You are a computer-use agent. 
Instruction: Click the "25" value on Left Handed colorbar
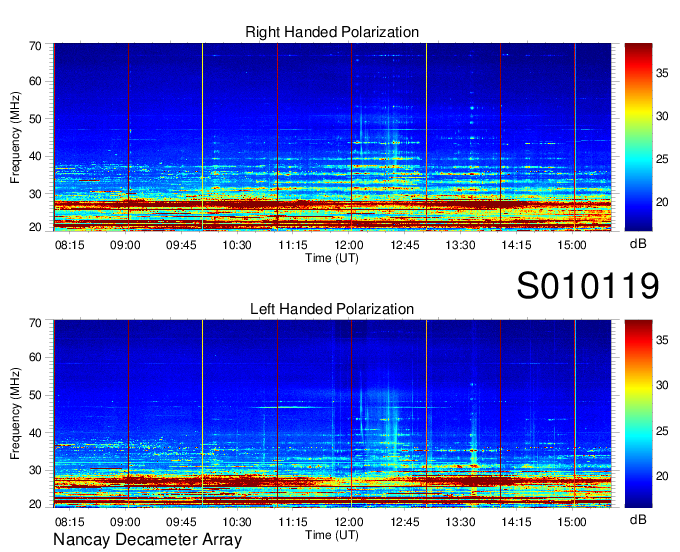(x=662, y=431)
